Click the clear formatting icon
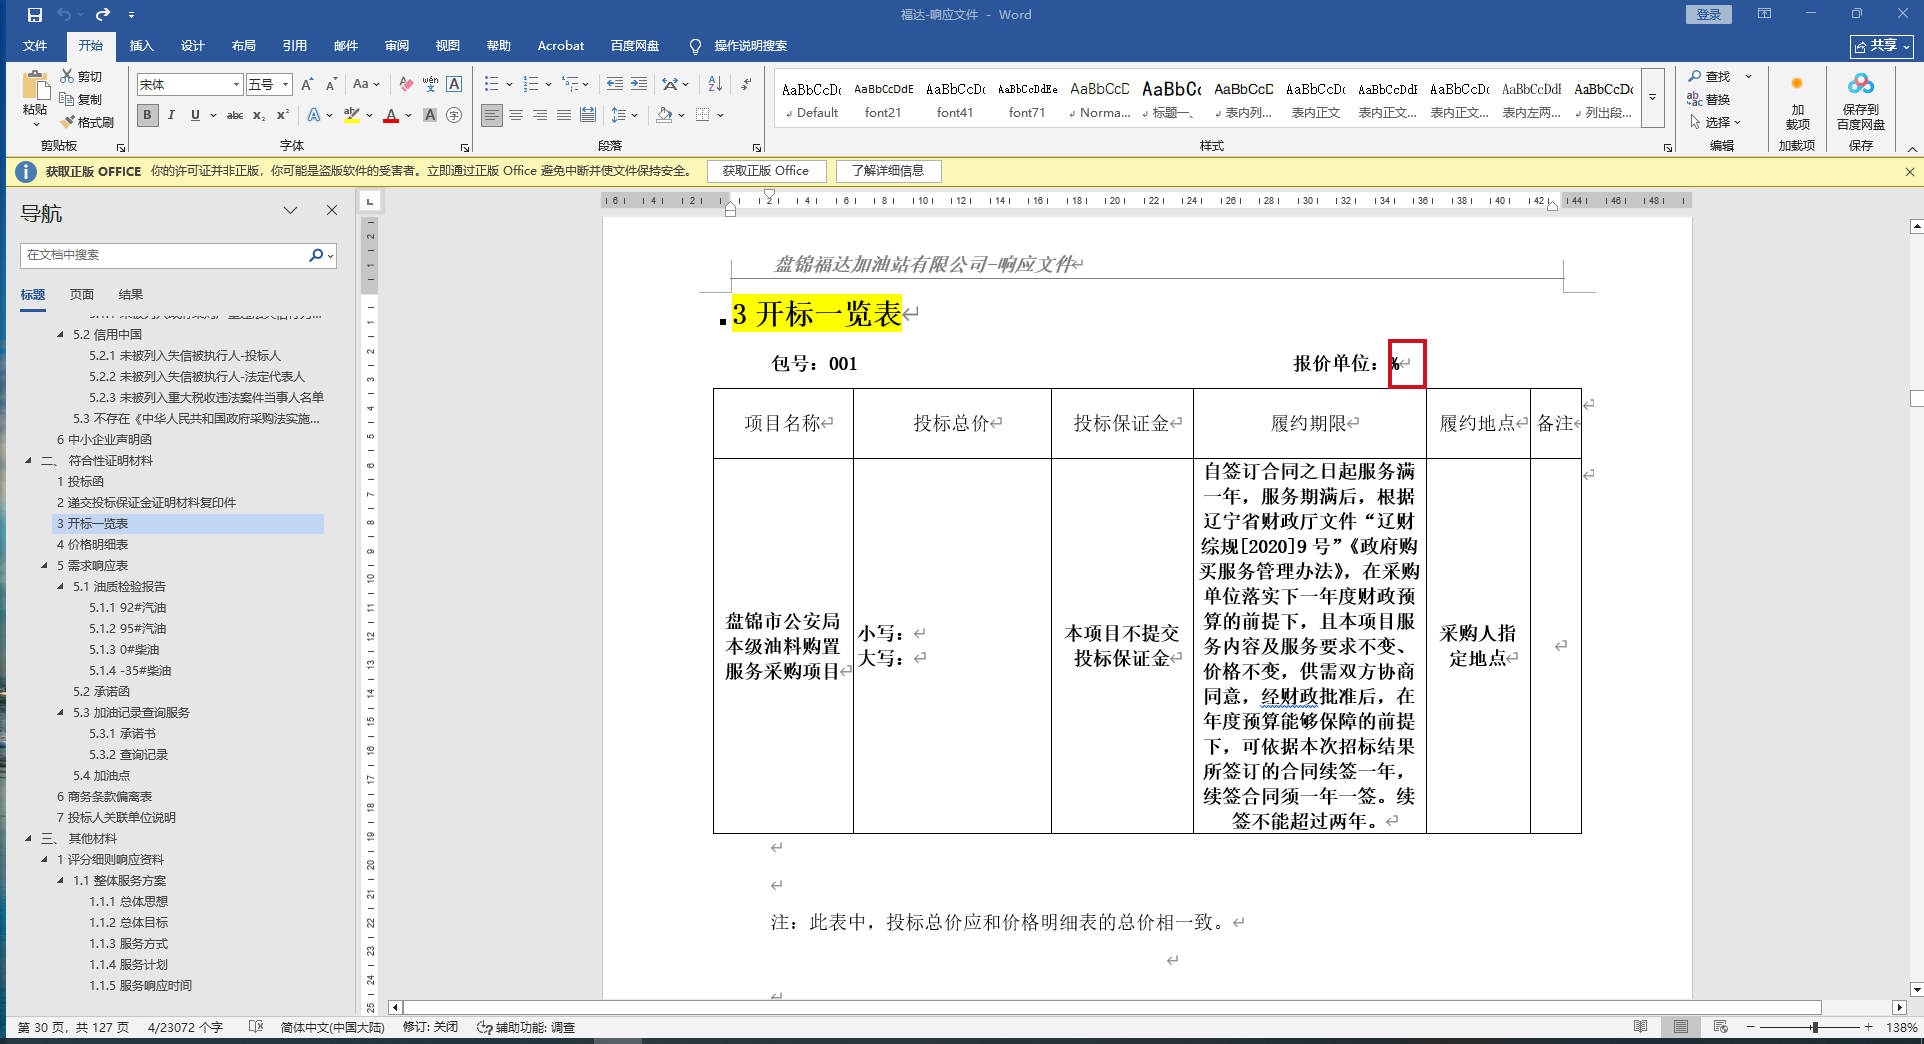The image size is (1924, 1044). [x=405, y=84]
